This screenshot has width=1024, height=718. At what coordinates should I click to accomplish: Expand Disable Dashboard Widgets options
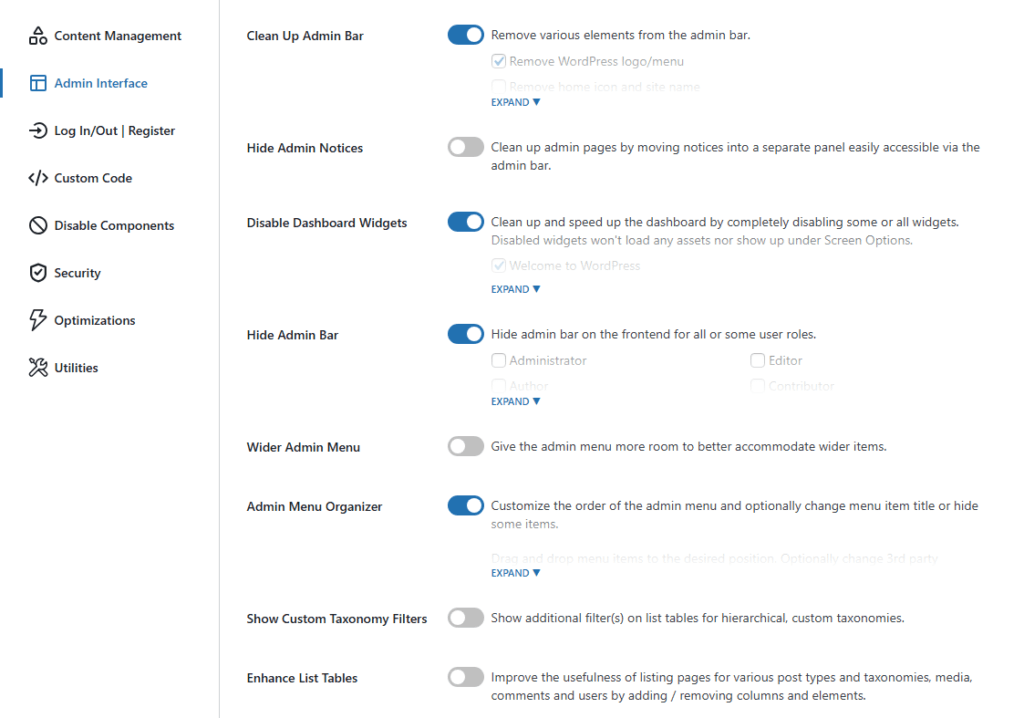pos(515,289)
